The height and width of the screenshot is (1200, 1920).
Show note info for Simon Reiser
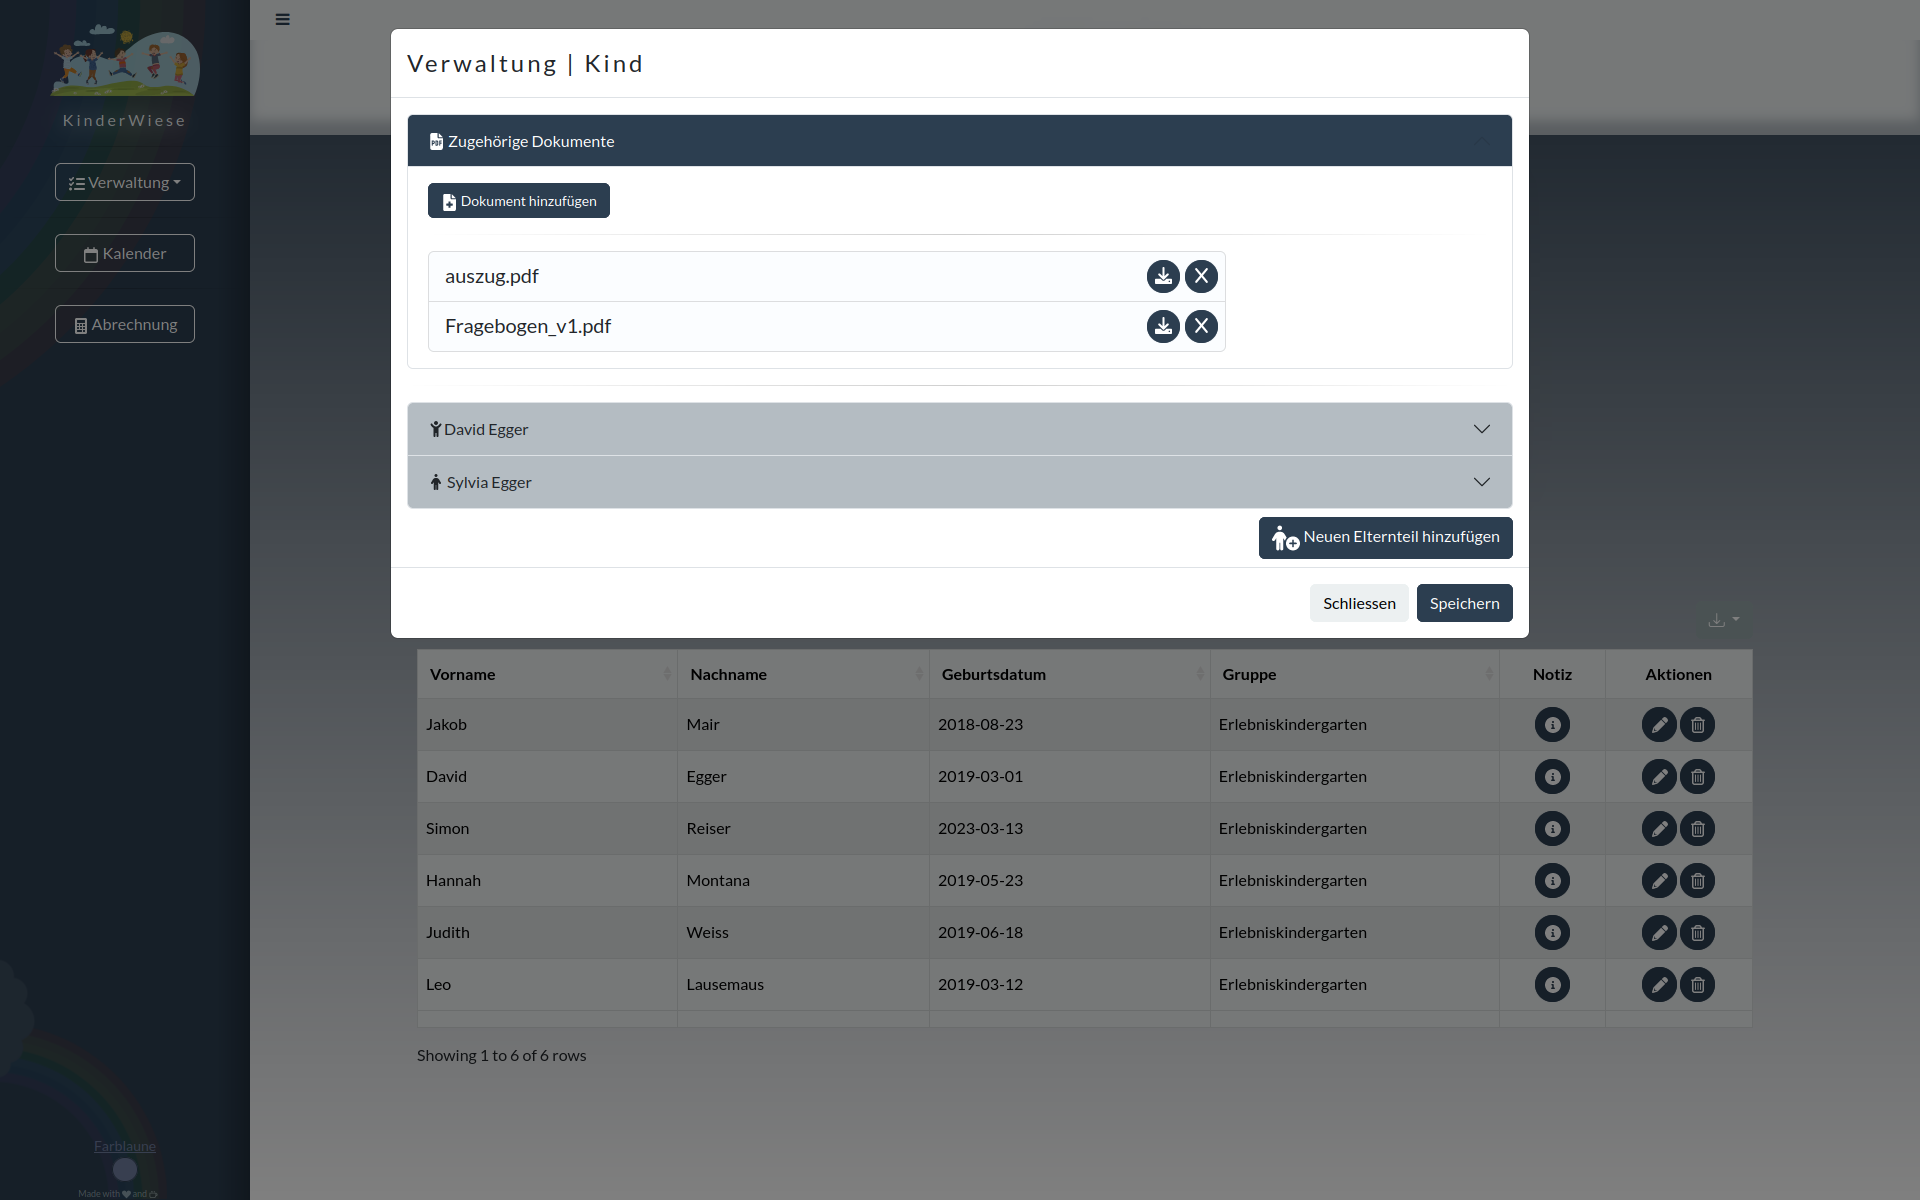coord(1552,828)
